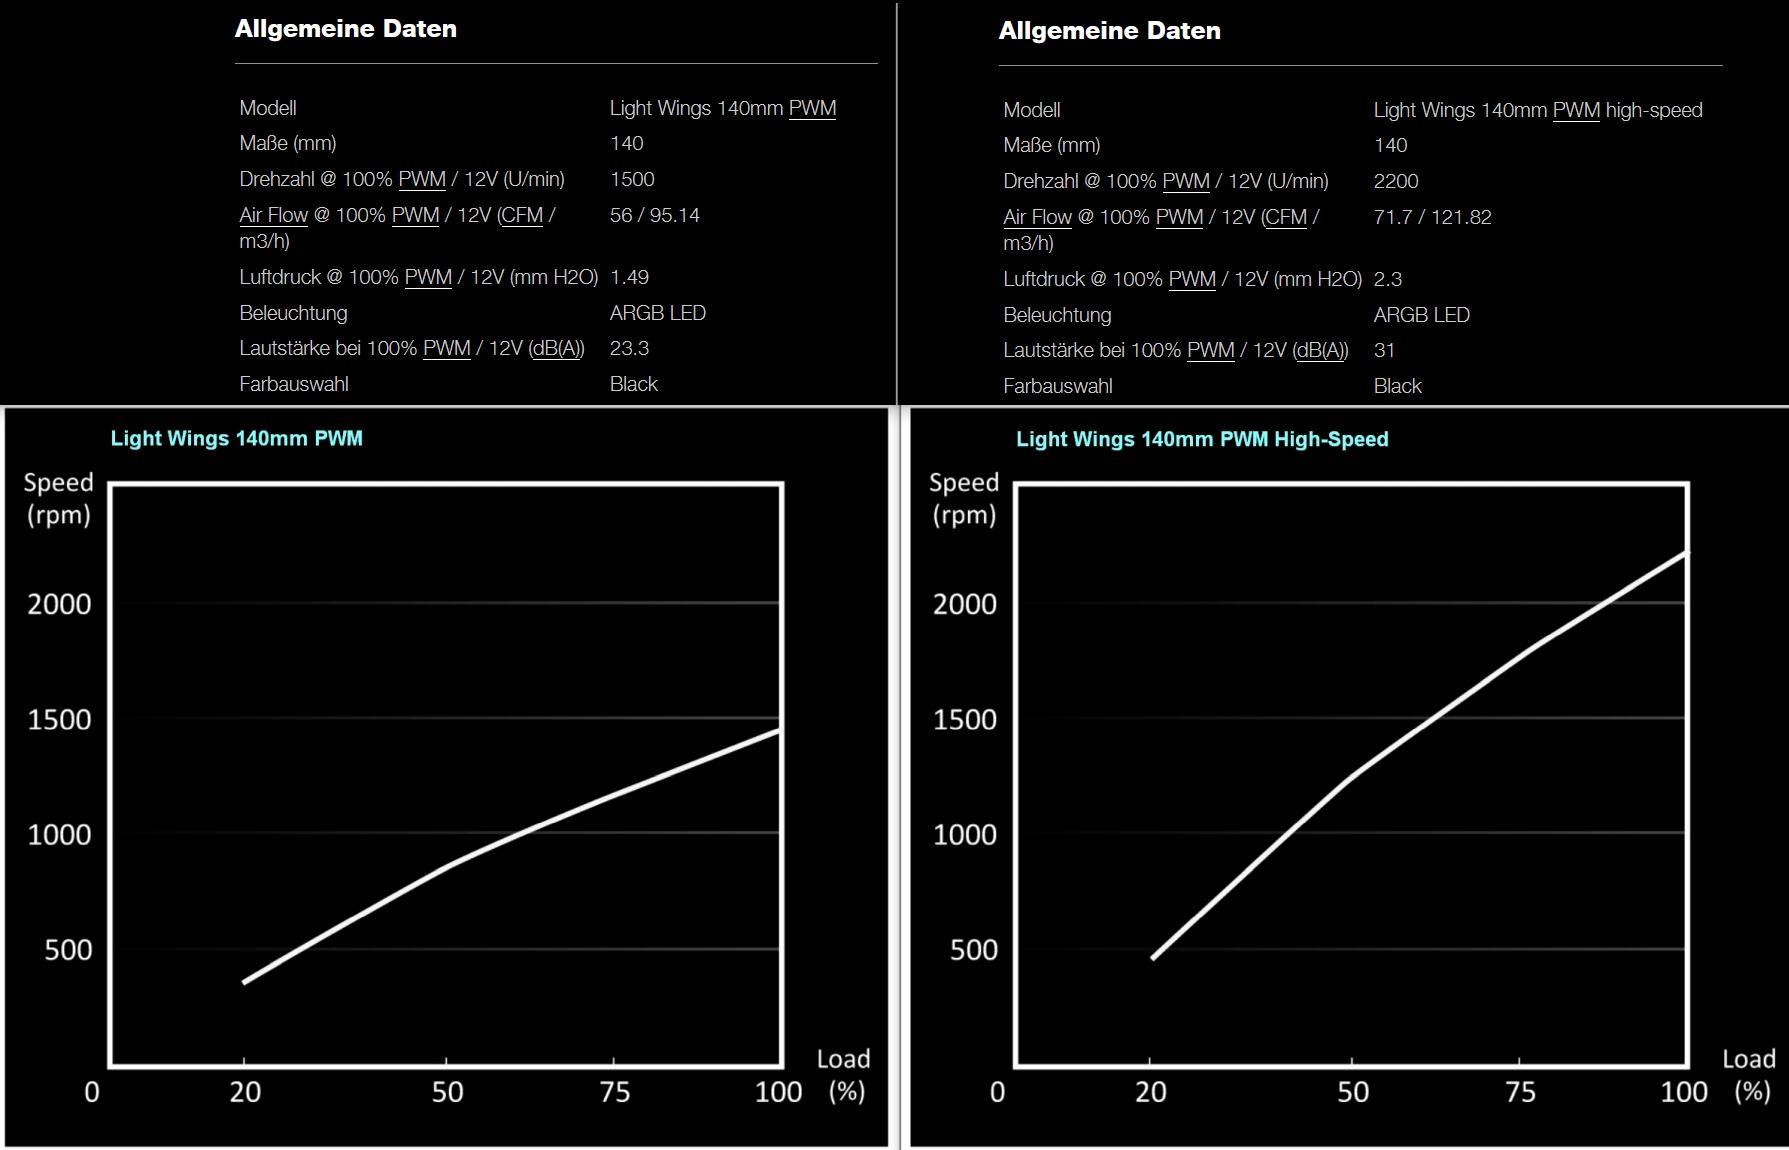Viewport: 1789px width, 1150px height.
Task: Click the '500' rpm tick in the High-Speed chart
Action: (974, 950)
